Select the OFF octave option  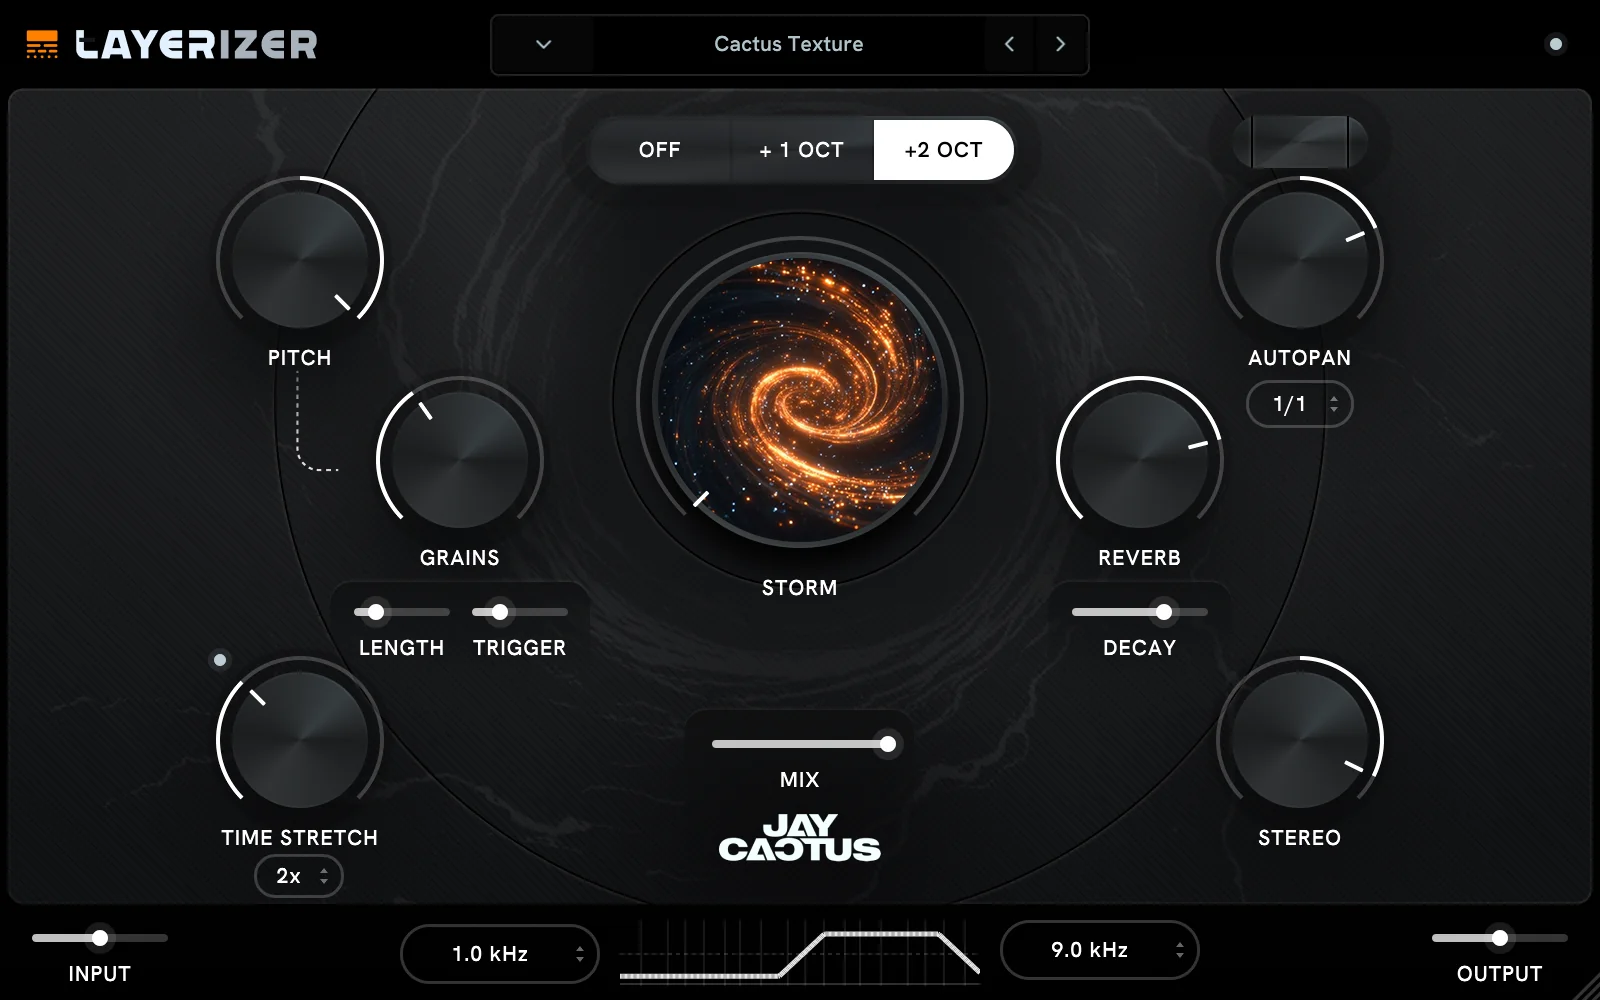click(x=659, y=150)
